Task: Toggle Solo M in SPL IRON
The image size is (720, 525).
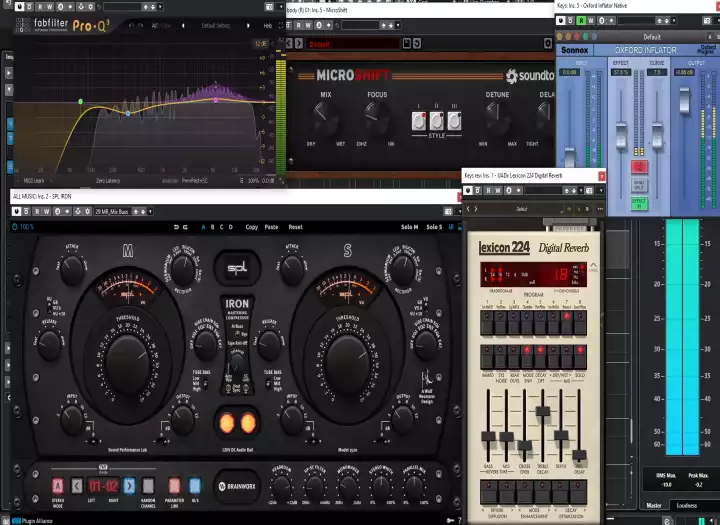Action: click(x=409, y=227)
